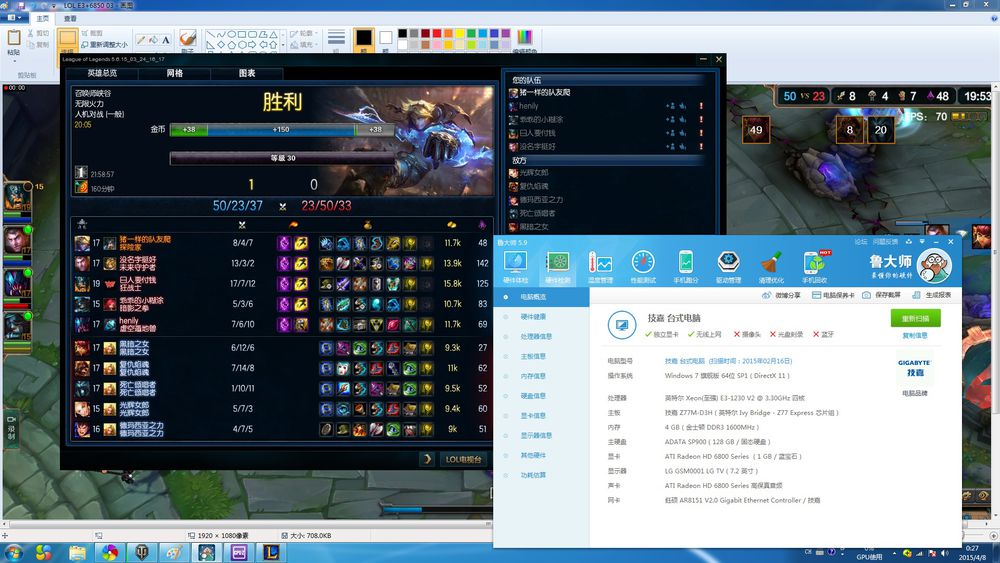Click 编辑颜色 rainbow icon in Paint
The height and width of the screenshot is (563, 1000).
pyautogui.click(x=524, y=38)
